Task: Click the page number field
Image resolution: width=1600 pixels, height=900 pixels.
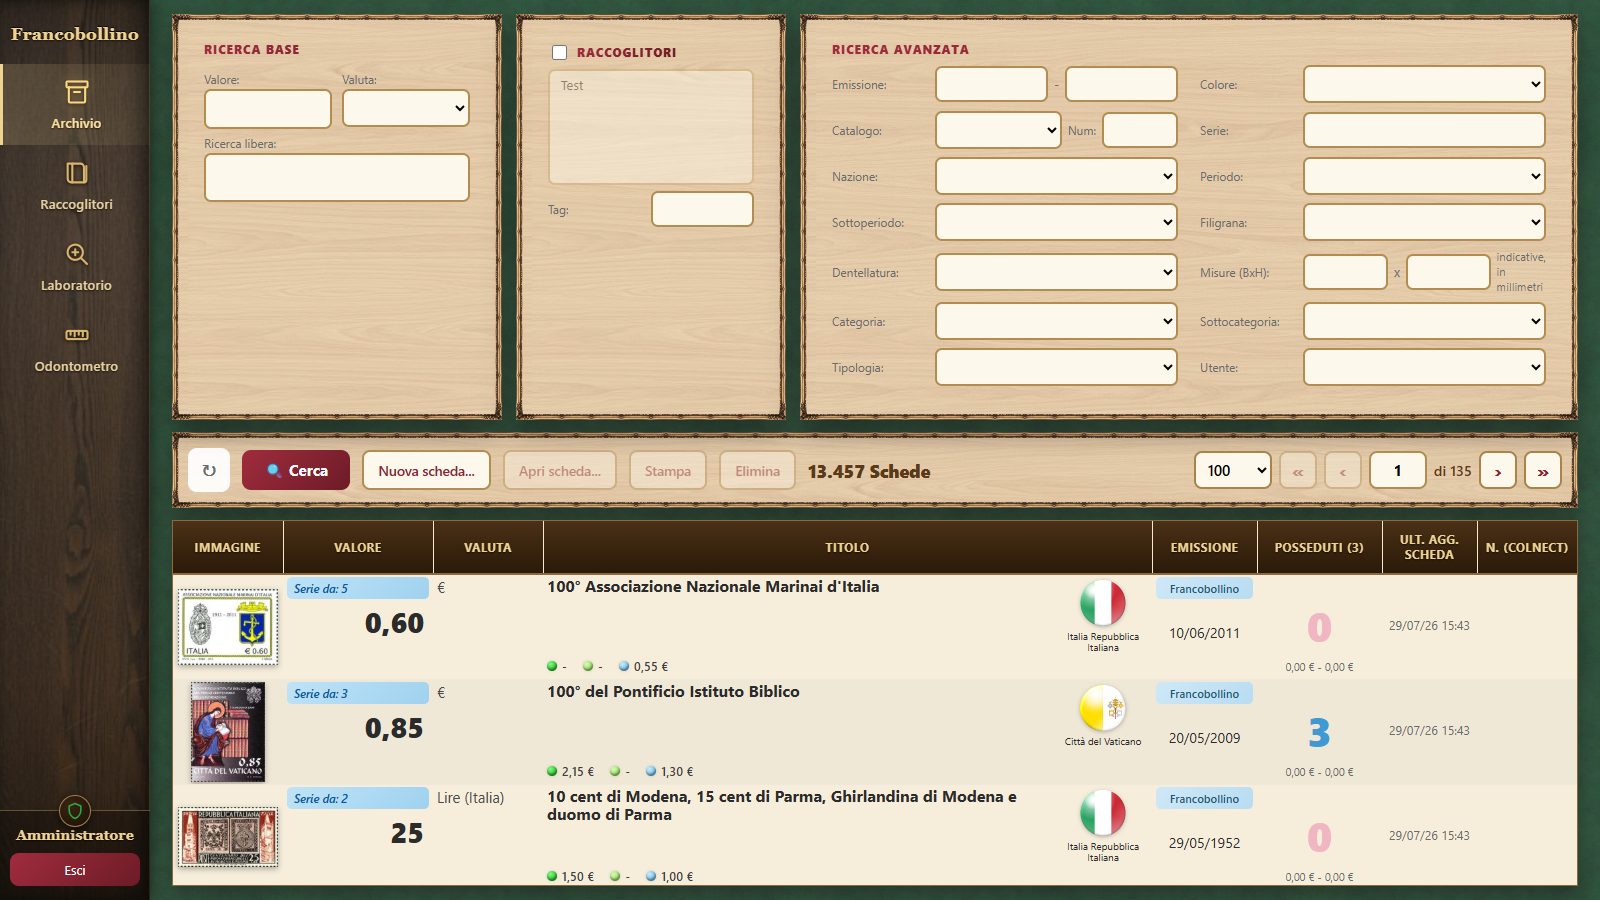Action: pyautogui.click(x=1397, y=470)
